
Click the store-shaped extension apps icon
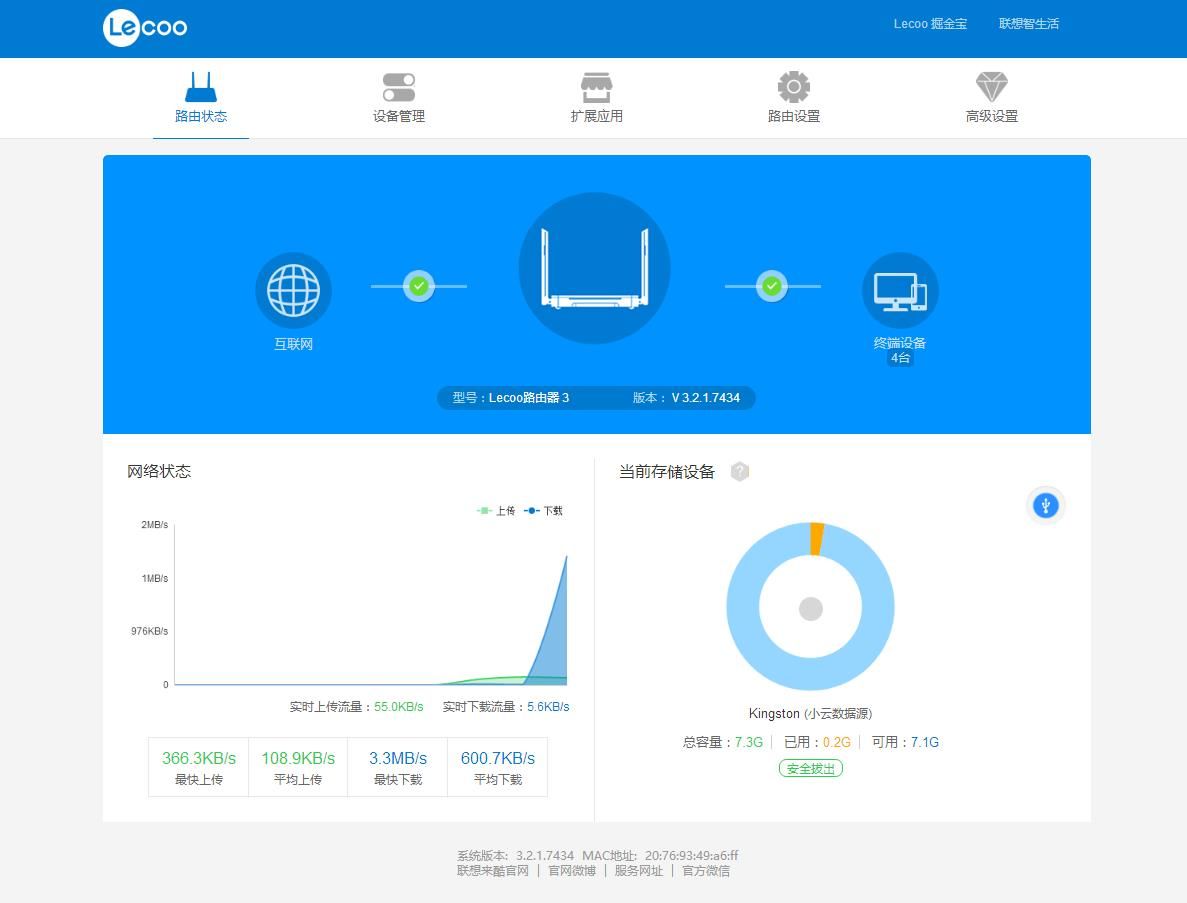tap(597, 87)
